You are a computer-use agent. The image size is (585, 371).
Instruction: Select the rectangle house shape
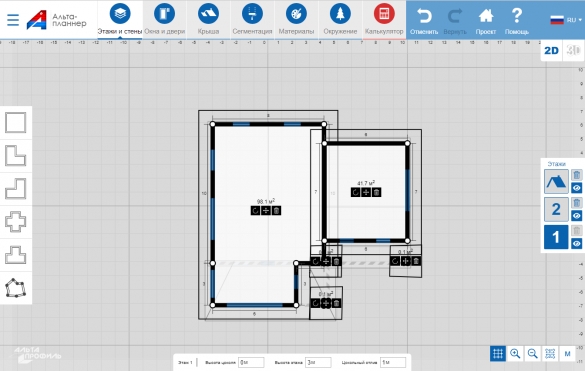[15, 122]
